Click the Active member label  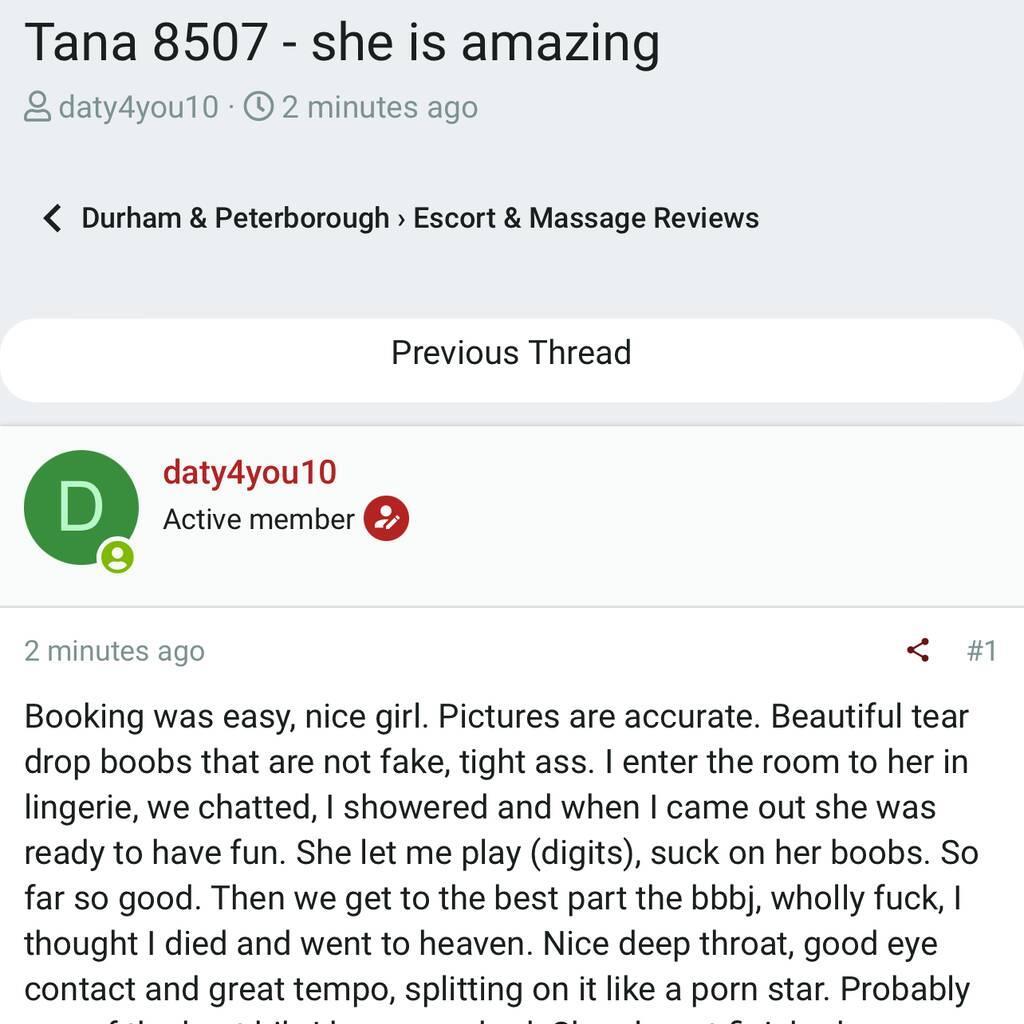(258, 519)
